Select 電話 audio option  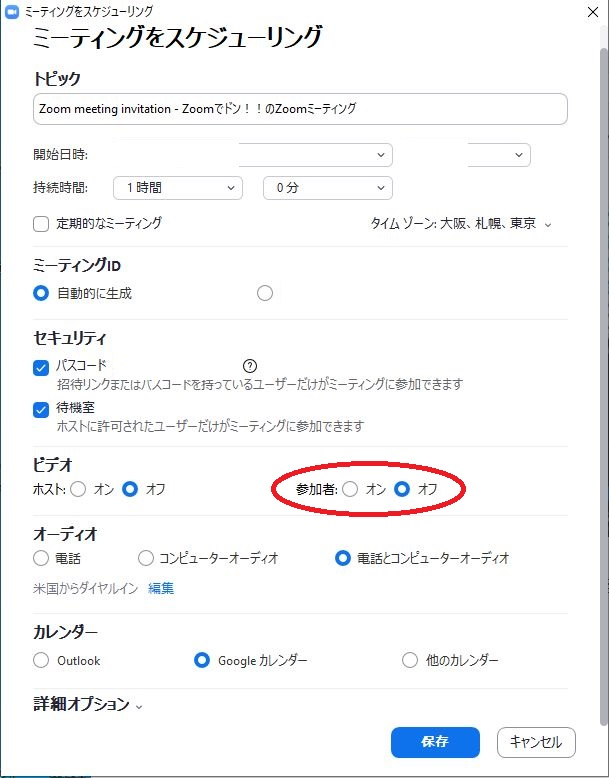coord(41,558)
